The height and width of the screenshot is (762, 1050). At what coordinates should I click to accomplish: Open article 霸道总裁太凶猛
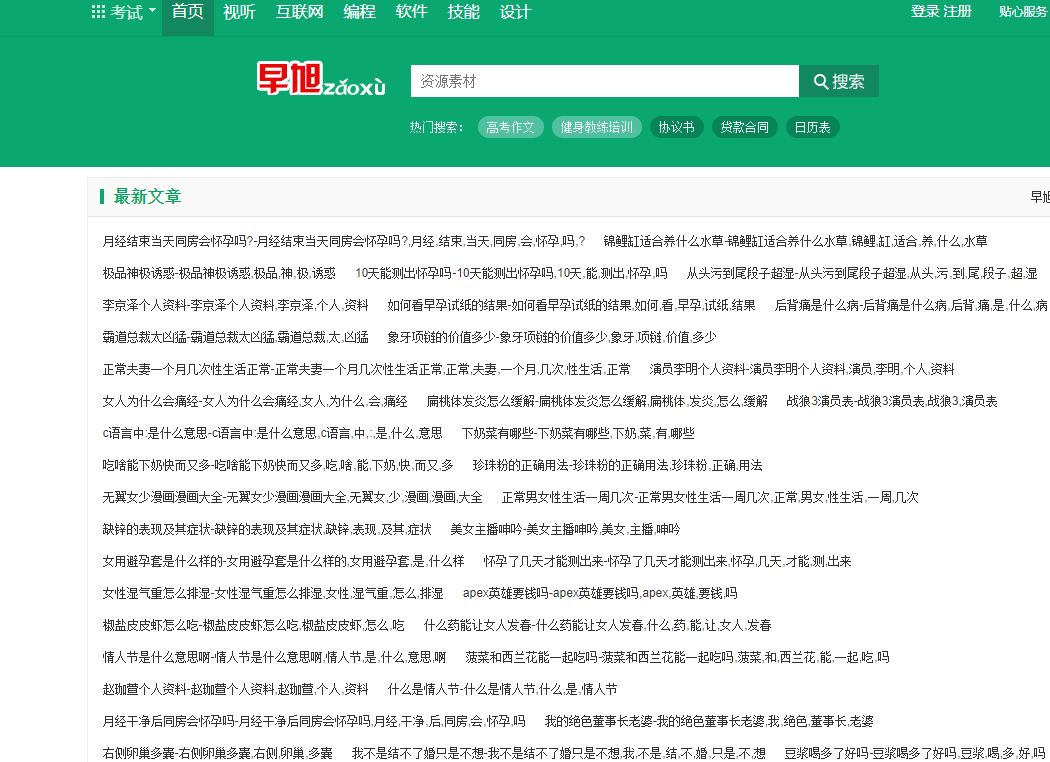pyautogui.click(x=235, y=337)
